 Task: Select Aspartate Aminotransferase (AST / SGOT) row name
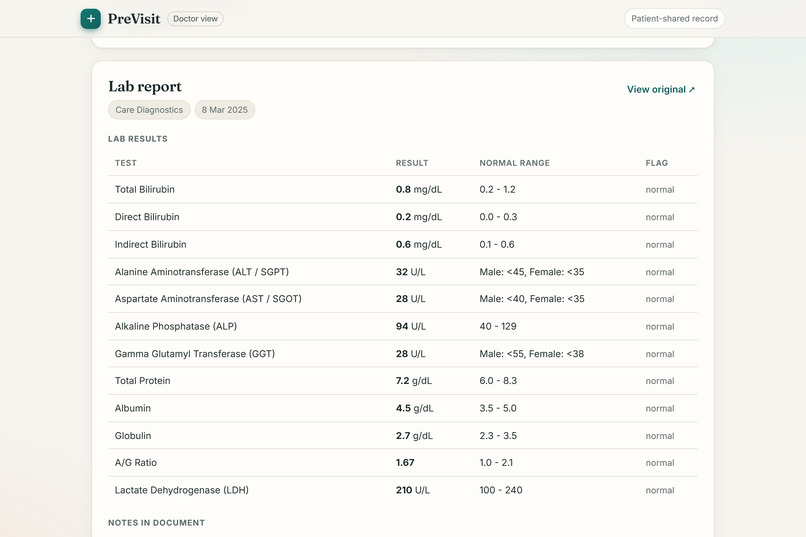[208, 299]
